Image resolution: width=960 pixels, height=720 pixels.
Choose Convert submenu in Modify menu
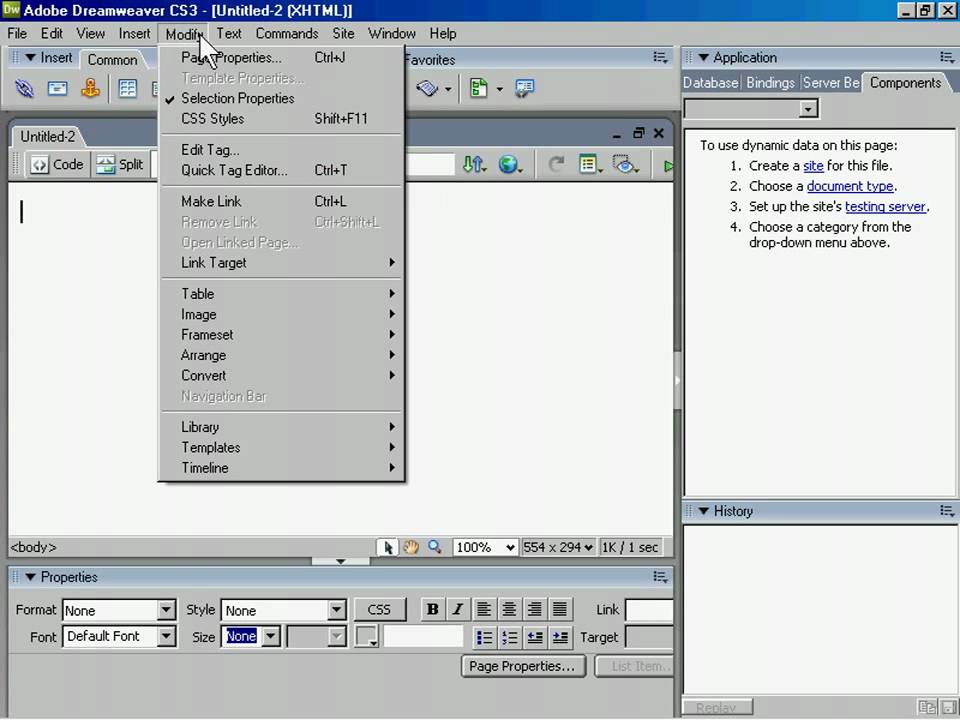[x=282, y=375]
